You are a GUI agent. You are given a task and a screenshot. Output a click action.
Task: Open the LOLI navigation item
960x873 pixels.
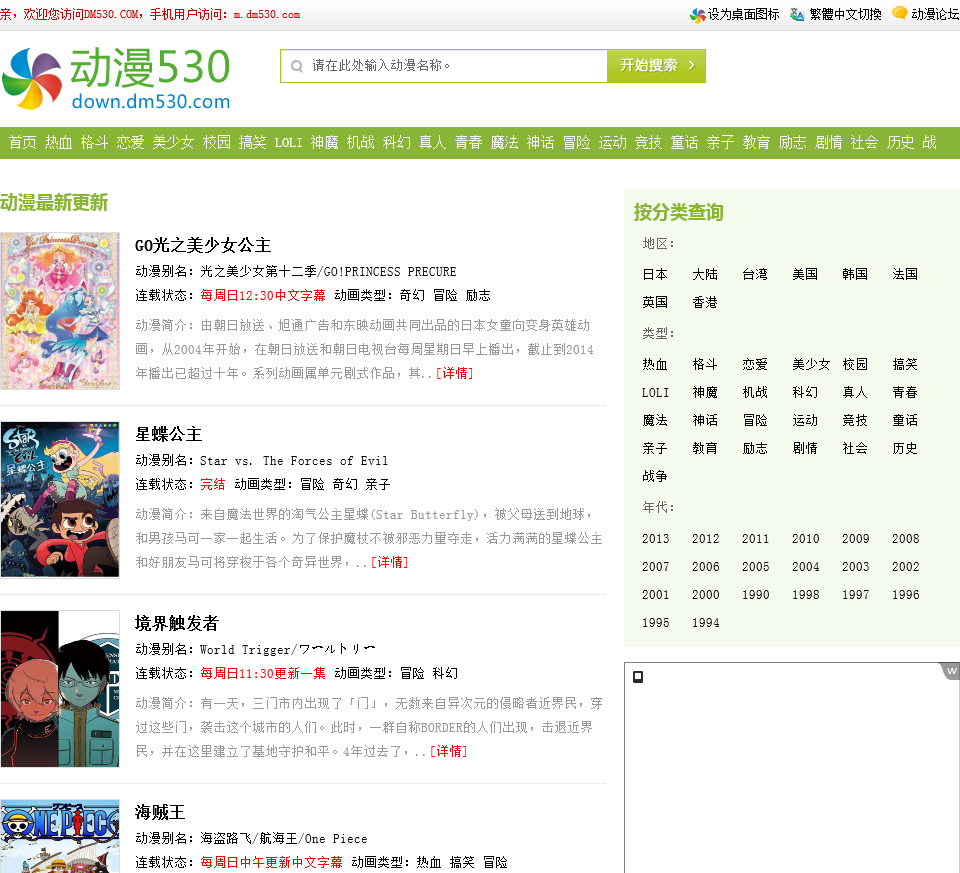click(288, 143)
